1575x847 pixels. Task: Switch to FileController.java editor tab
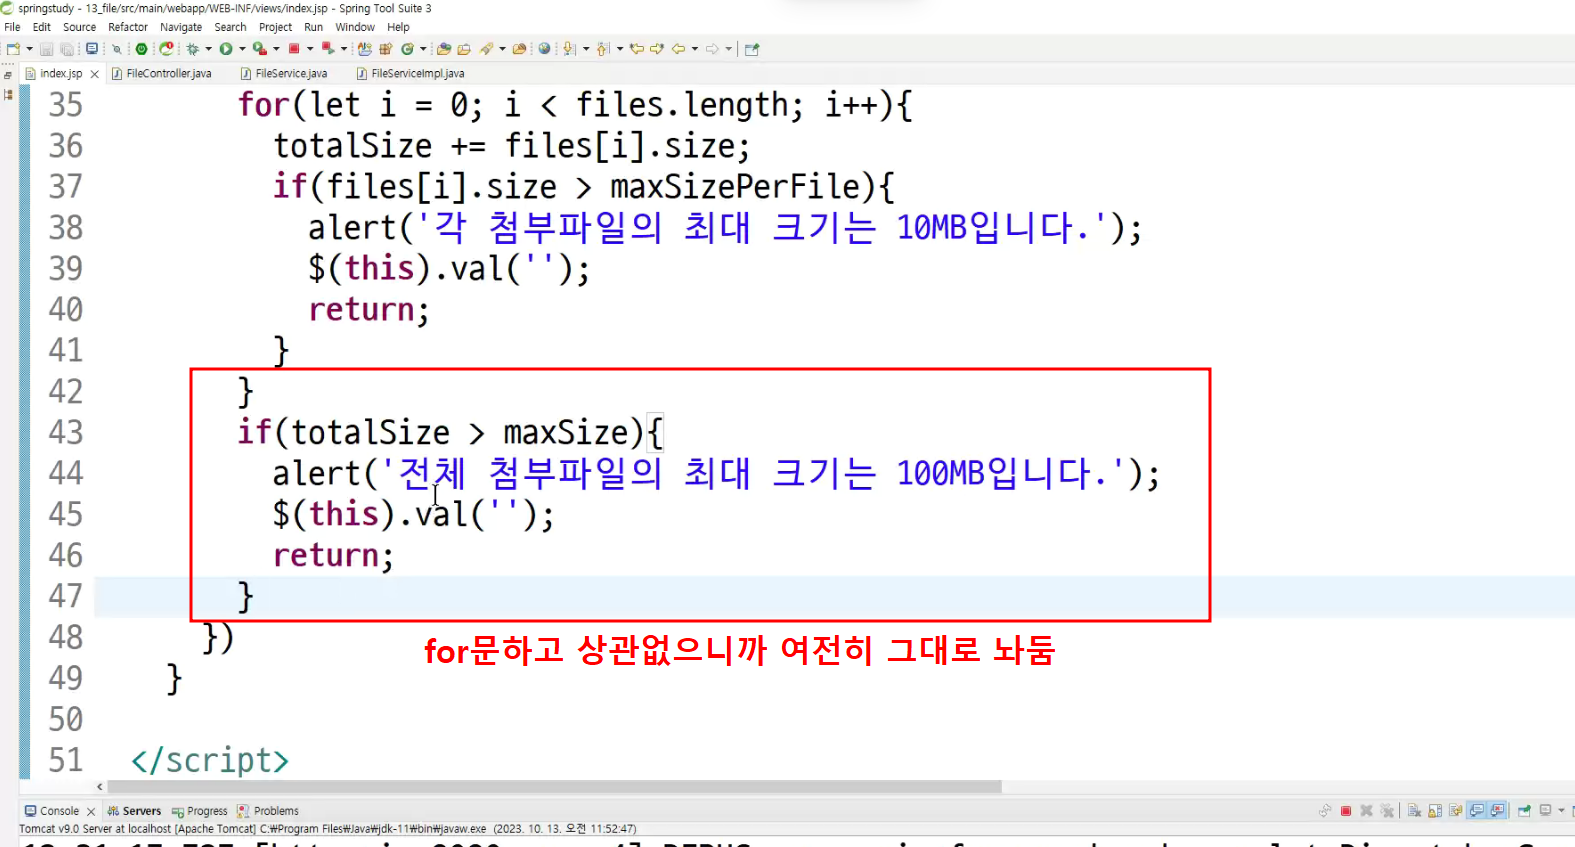162,73
